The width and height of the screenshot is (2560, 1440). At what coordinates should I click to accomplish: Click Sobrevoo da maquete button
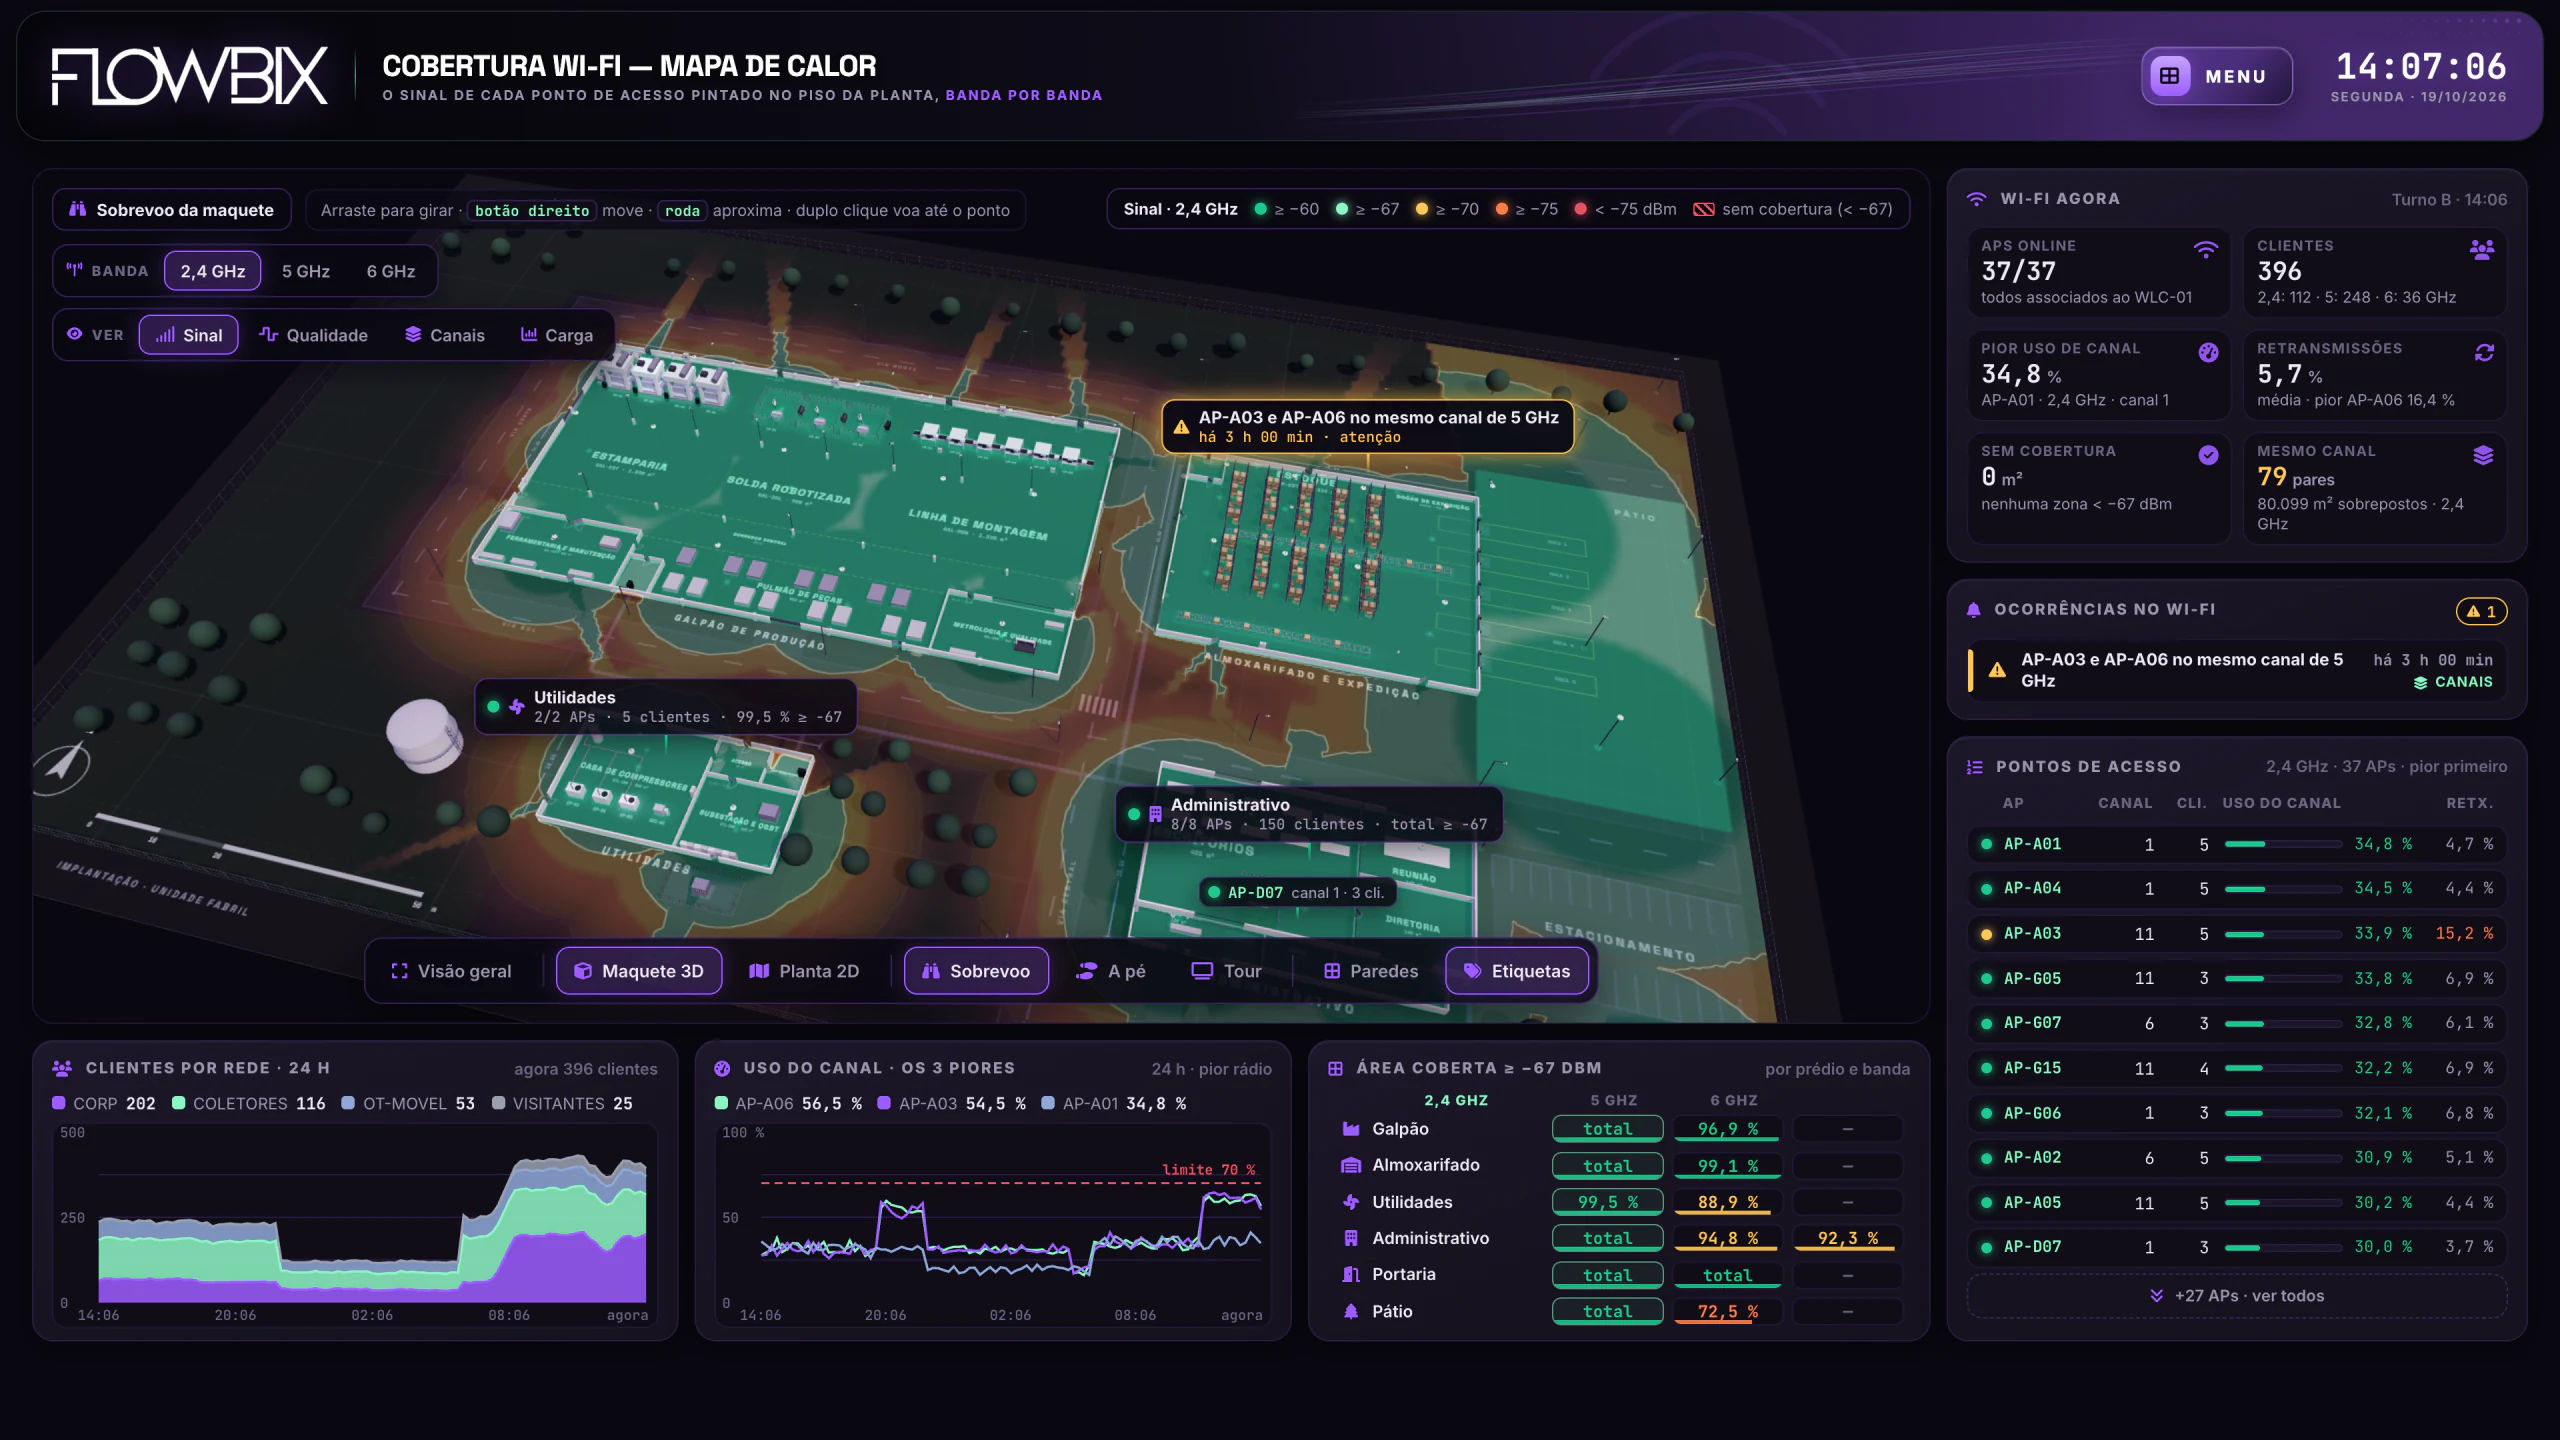[x=171, y=210]
